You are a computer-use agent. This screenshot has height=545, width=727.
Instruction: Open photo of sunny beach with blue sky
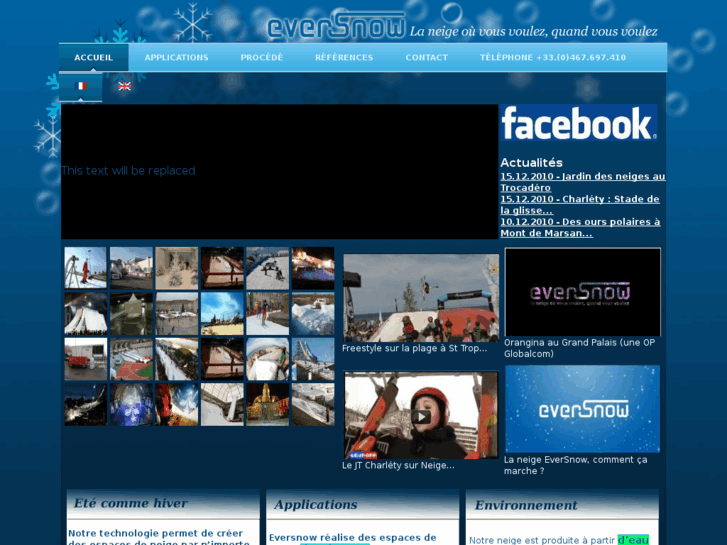tap(222, 314)
